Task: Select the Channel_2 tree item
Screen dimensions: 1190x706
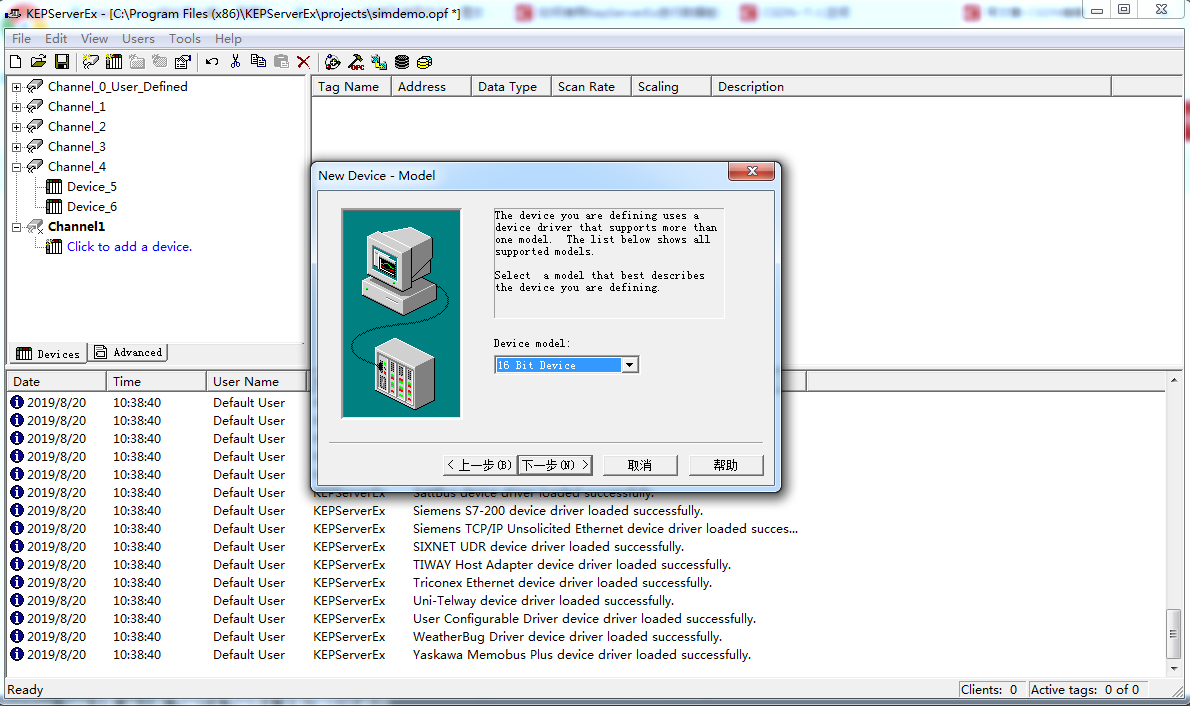Action: [77, 127]
